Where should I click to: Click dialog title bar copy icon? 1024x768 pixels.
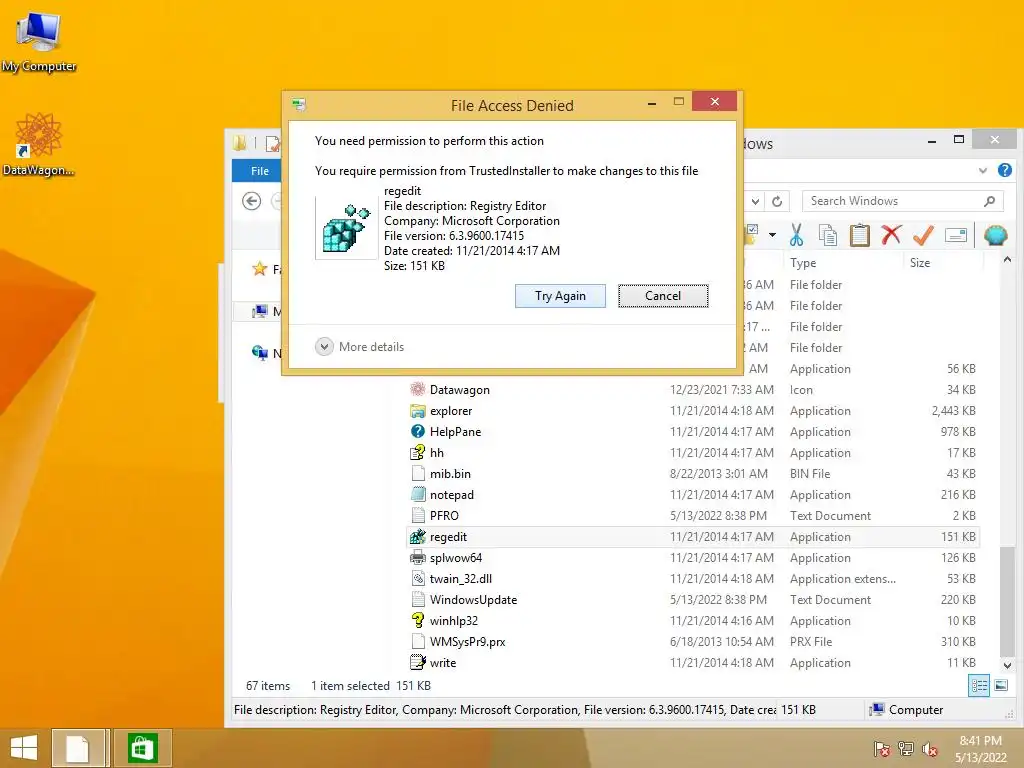tap(299, 104)
